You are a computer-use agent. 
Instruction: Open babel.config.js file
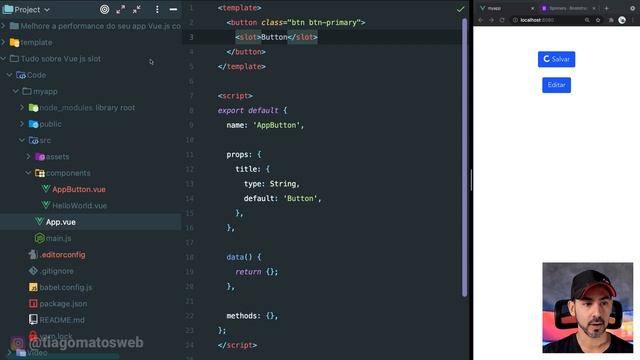pyautogui.click(x=66, y=287)
